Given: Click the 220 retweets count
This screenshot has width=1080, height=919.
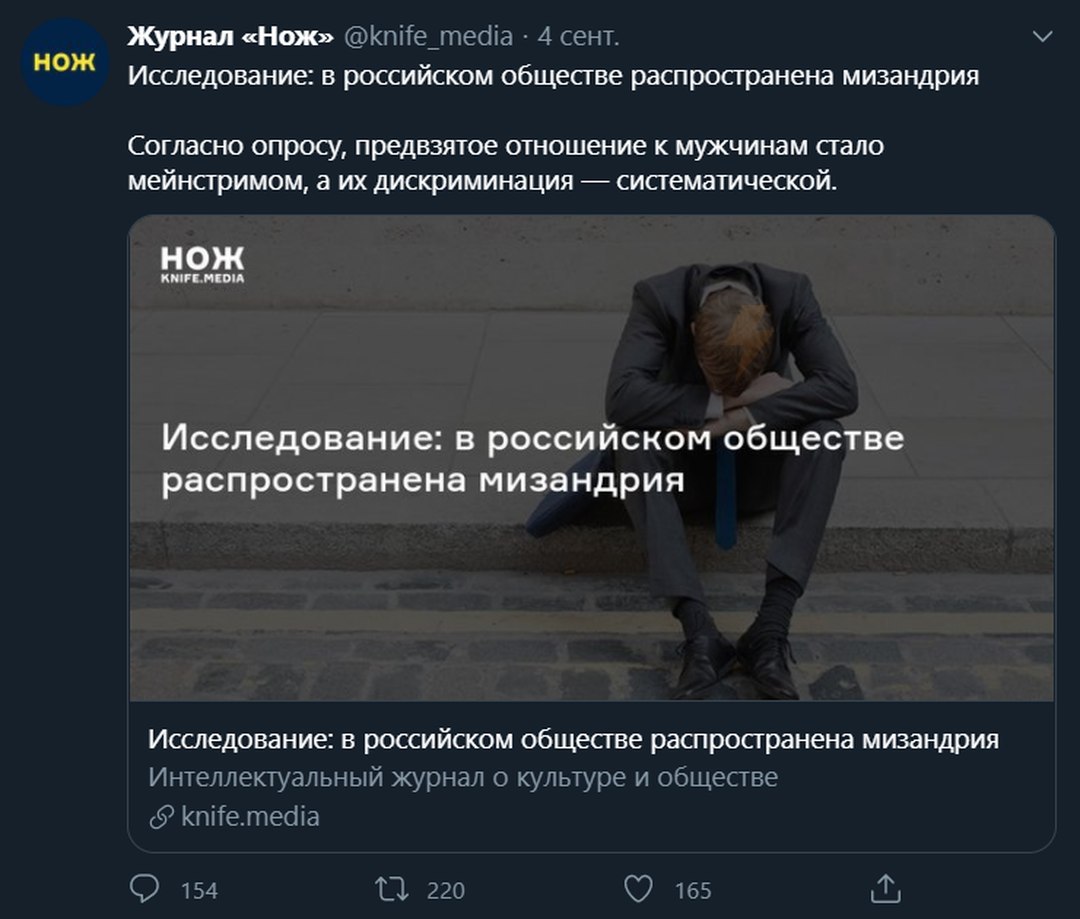Looking at the screenshot, I should [x=446, y=890].
